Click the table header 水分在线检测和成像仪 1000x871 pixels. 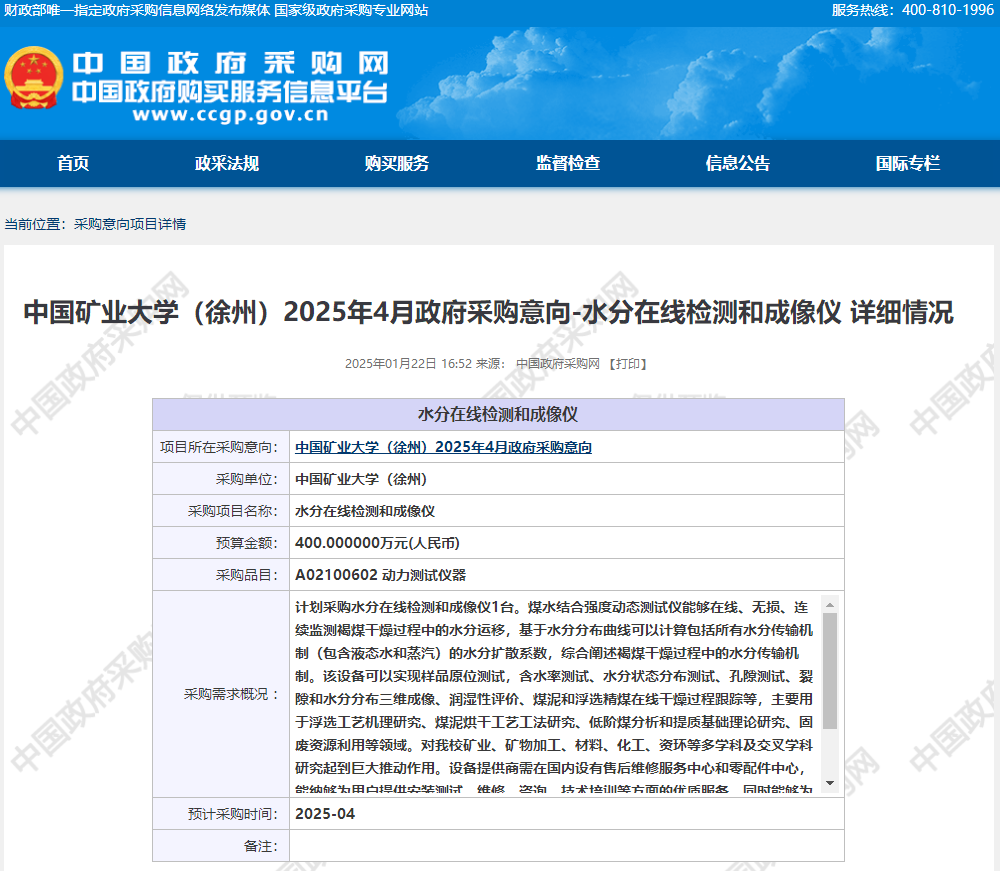tap(498, 414)
